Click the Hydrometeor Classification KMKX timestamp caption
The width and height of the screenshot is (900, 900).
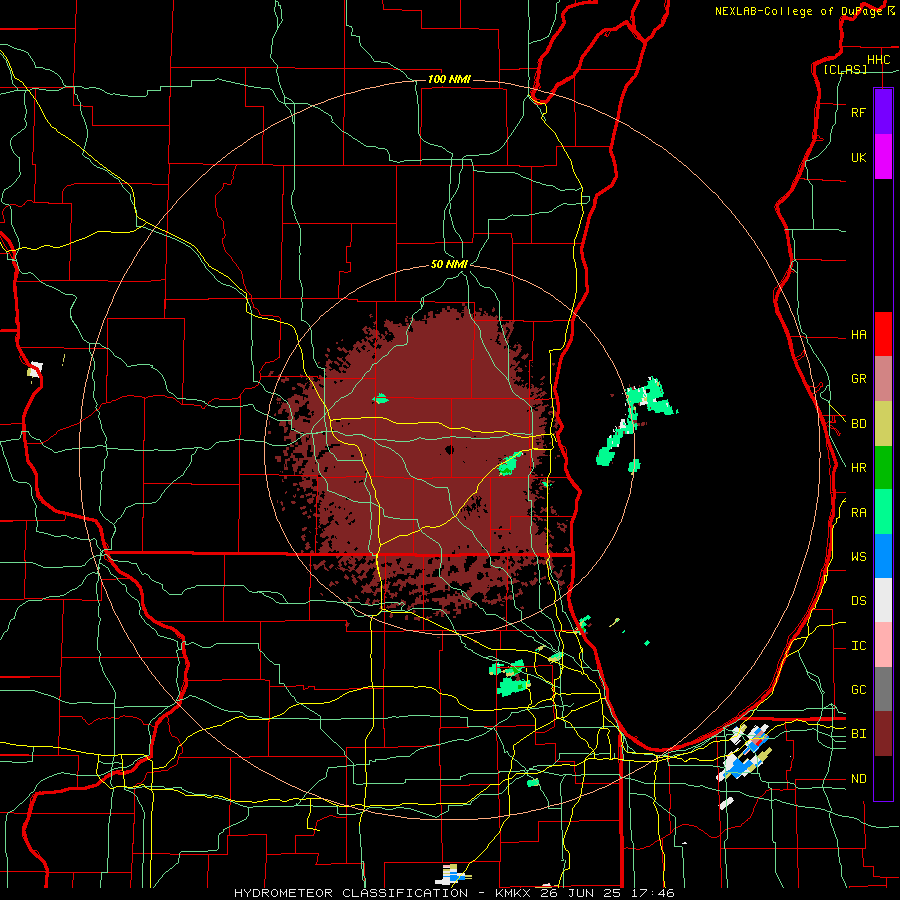click(x=454, y=893)
